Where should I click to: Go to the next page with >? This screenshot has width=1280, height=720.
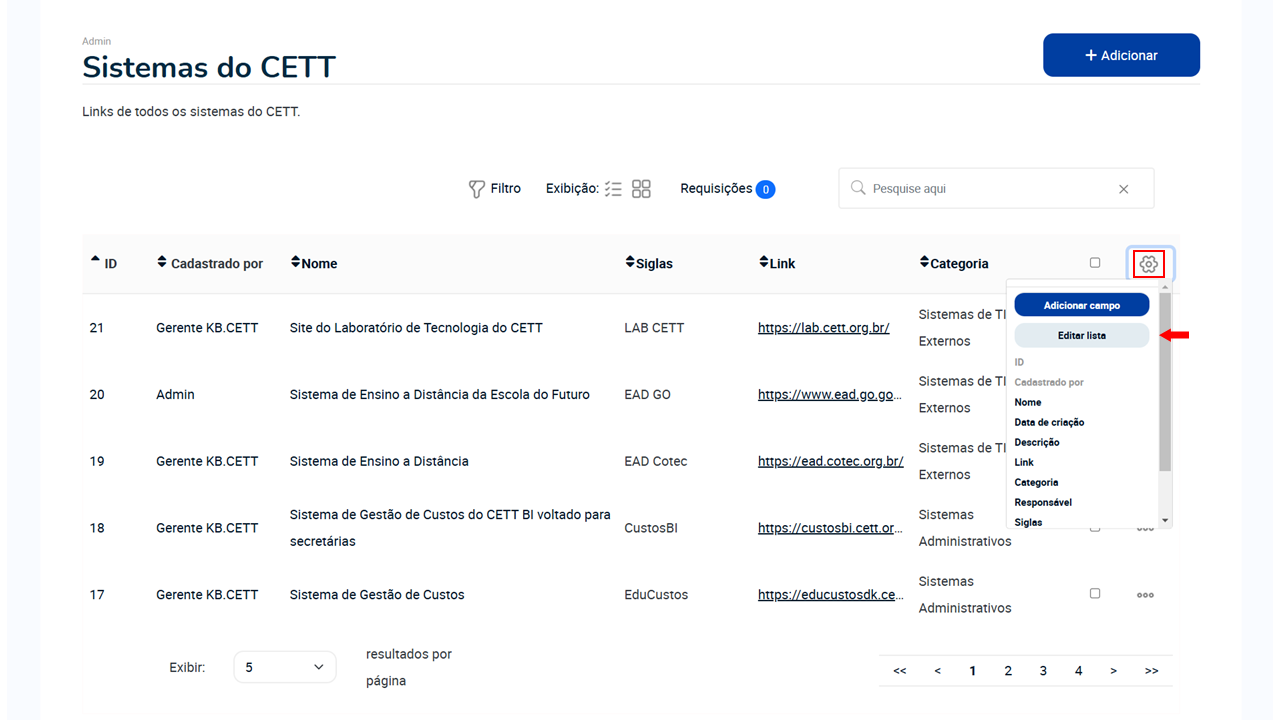pos(1113,671)
